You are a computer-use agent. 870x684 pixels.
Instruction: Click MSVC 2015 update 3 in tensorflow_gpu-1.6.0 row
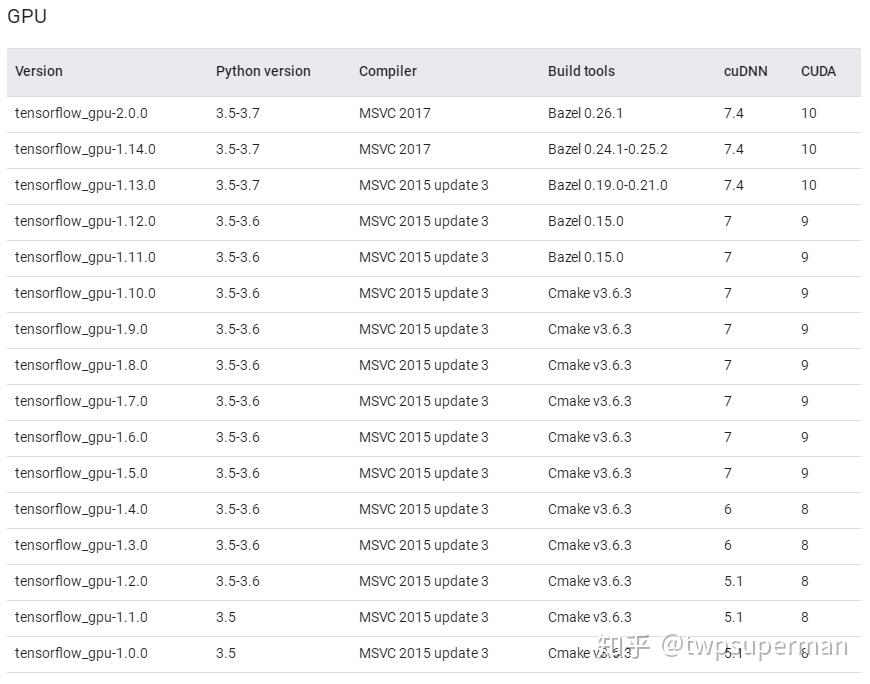coord(423,438)
